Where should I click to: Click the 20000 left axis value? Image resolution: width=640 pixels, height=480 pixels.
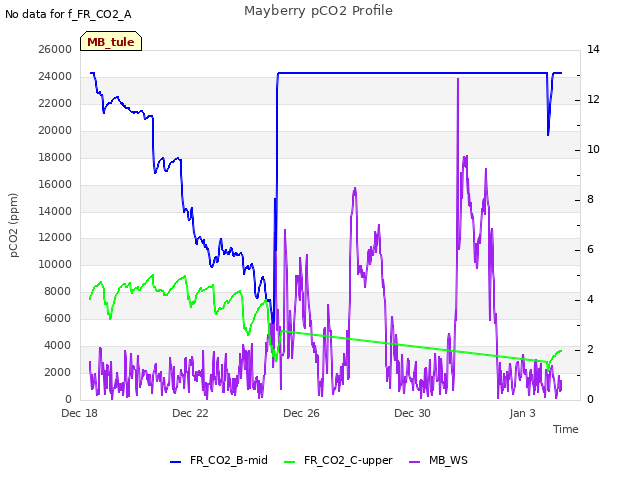pos(55,130)
